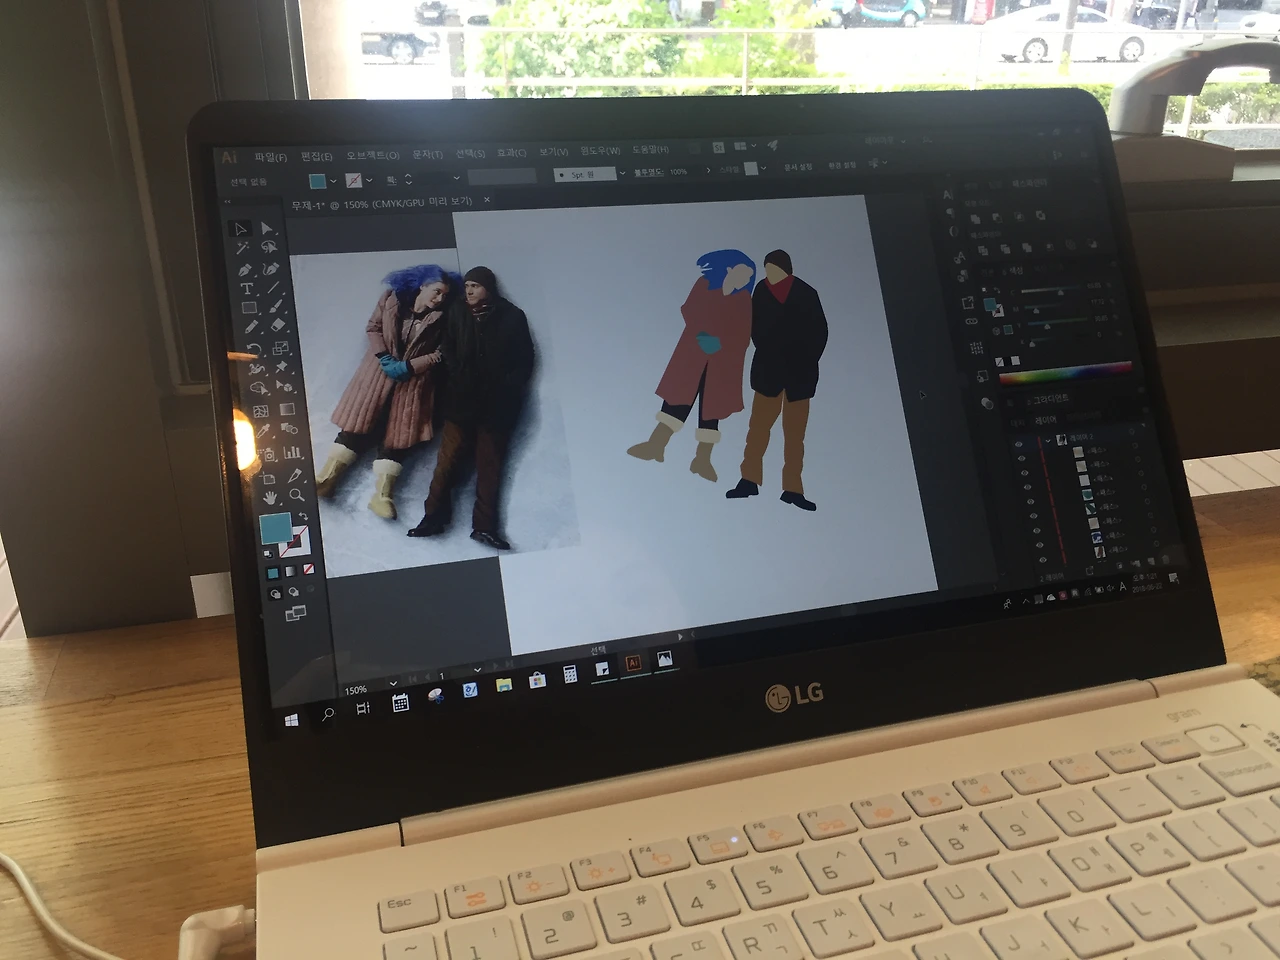Open the 윈도우(W) menu
The height and width of the screenshot is (960, 1280).
600,150
